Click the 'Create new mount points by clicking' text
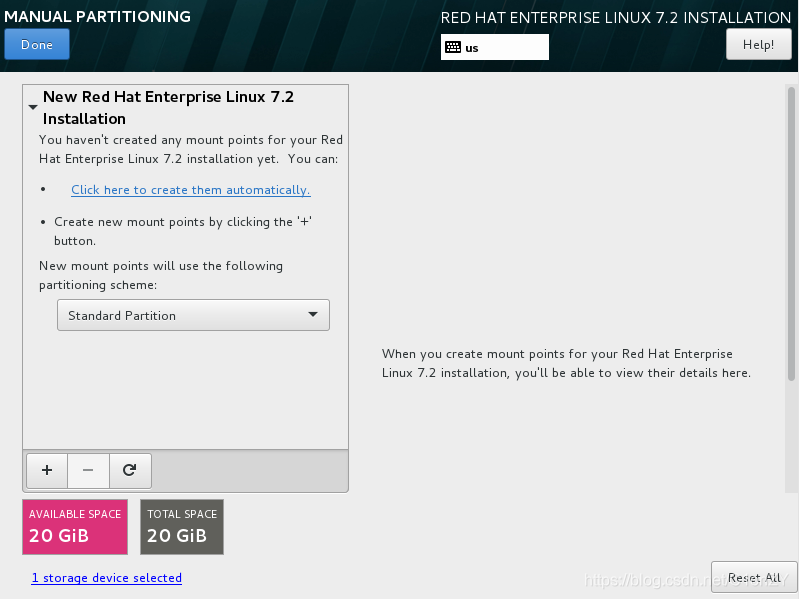This screenshot has height=599, width=799. coord(183,231)
